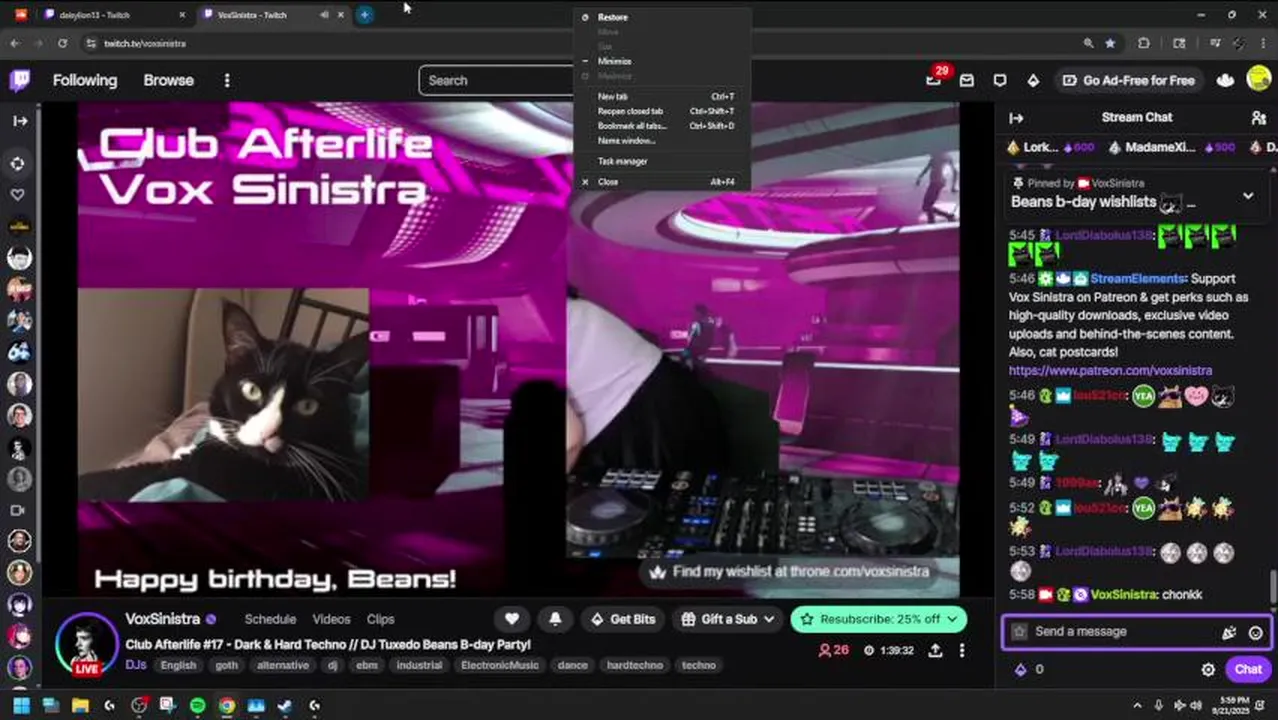Open the Twitch chat bubble notifications icon

[x=1000, y=81]
